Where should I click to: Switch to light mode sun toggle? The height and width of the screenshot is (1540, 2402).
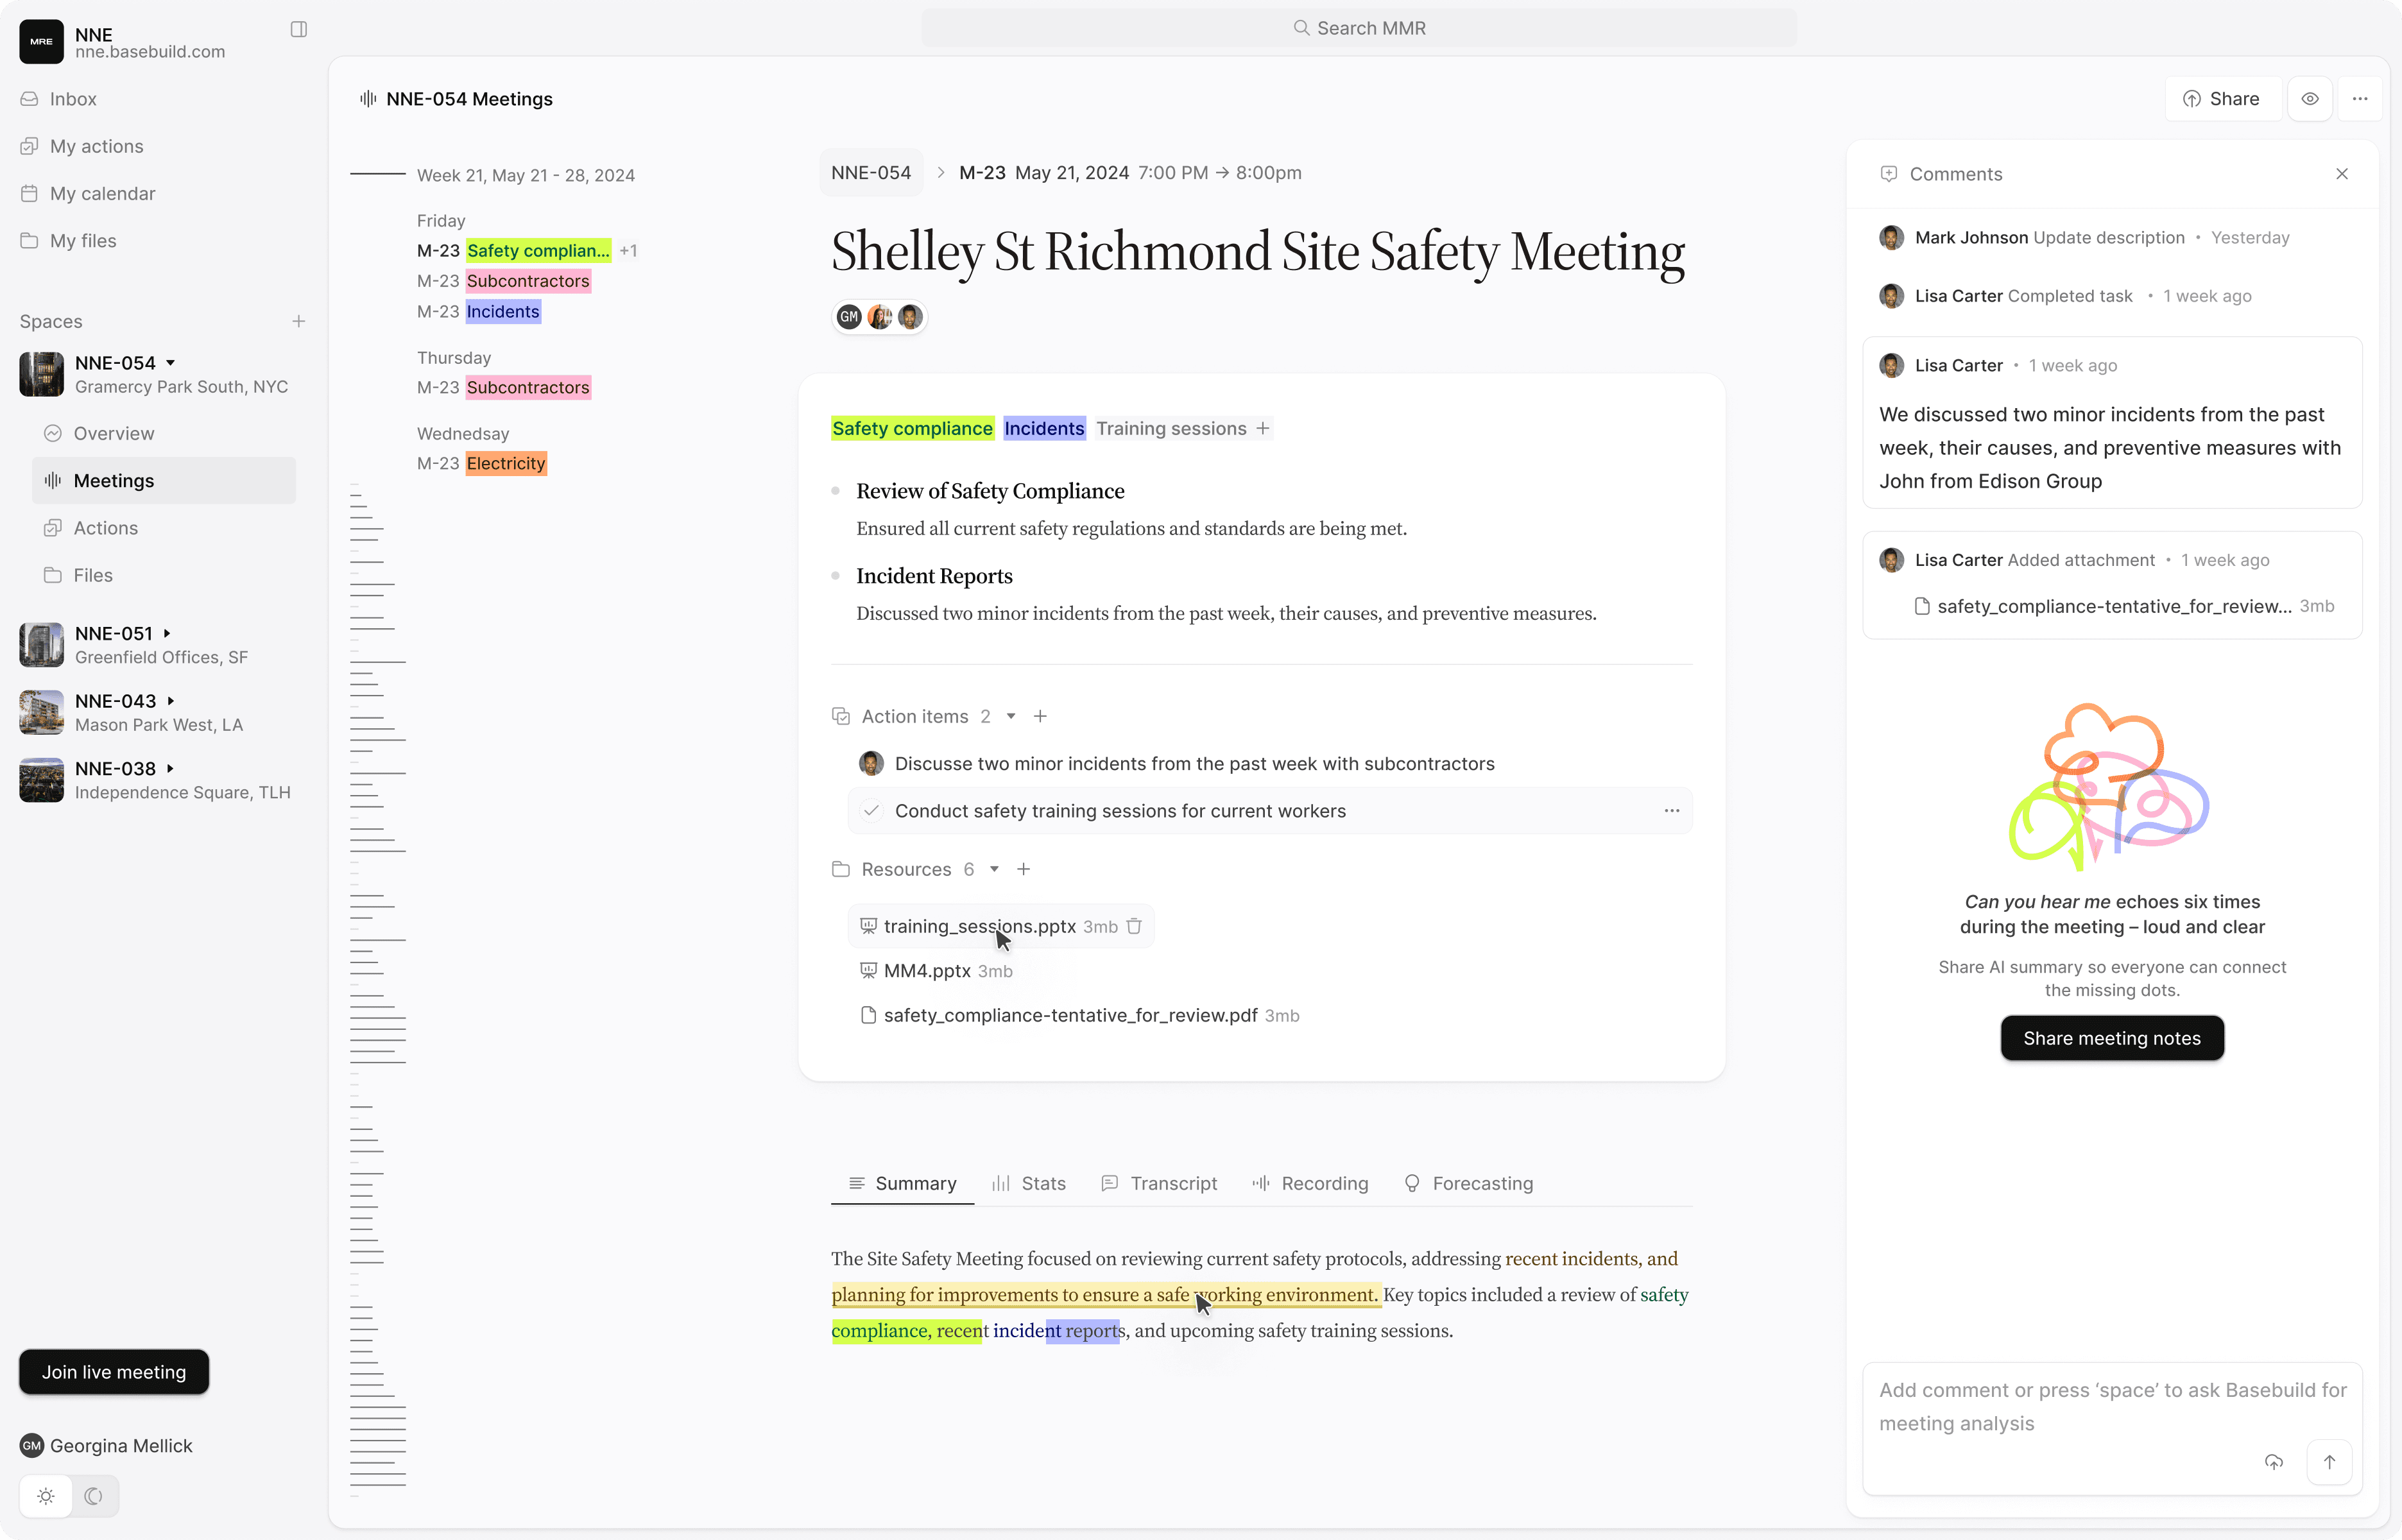[x=46, y=1496]
